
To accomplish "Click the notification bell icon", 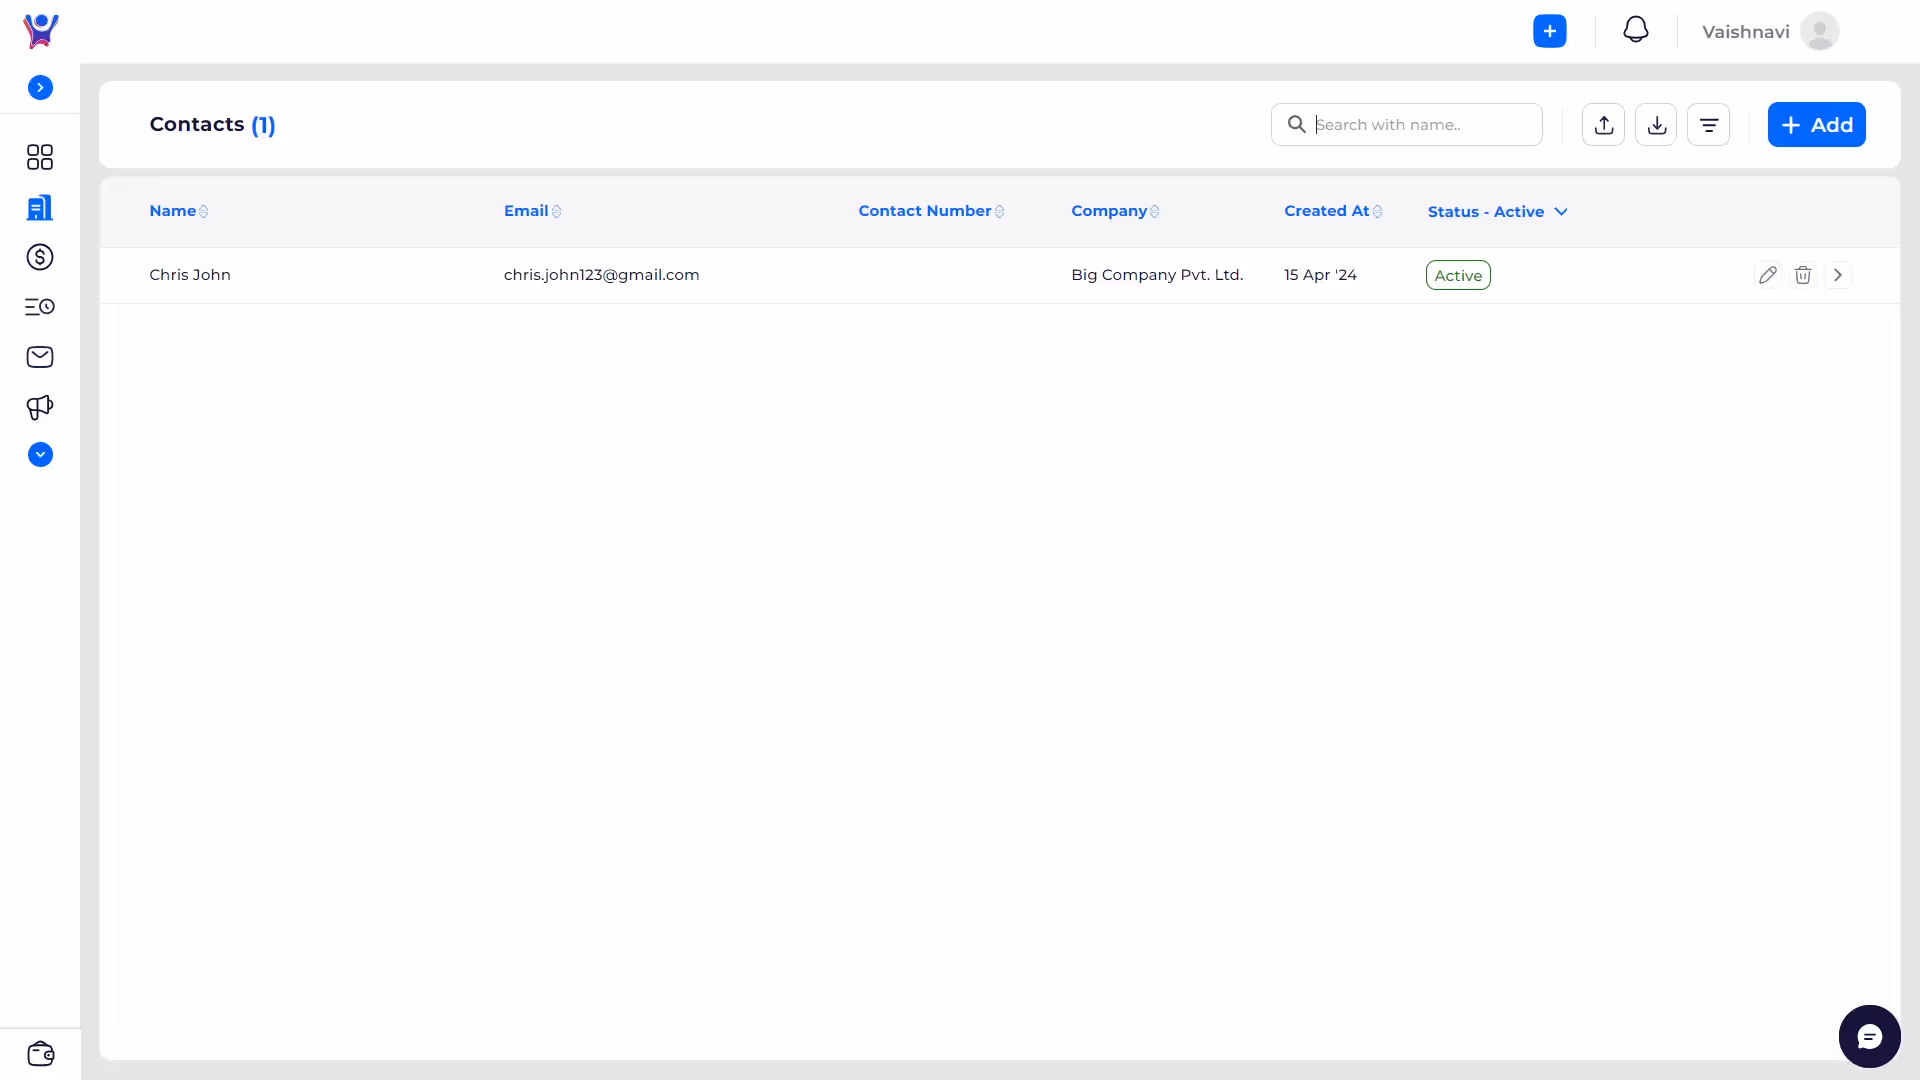I will [x=1636, y=30].
